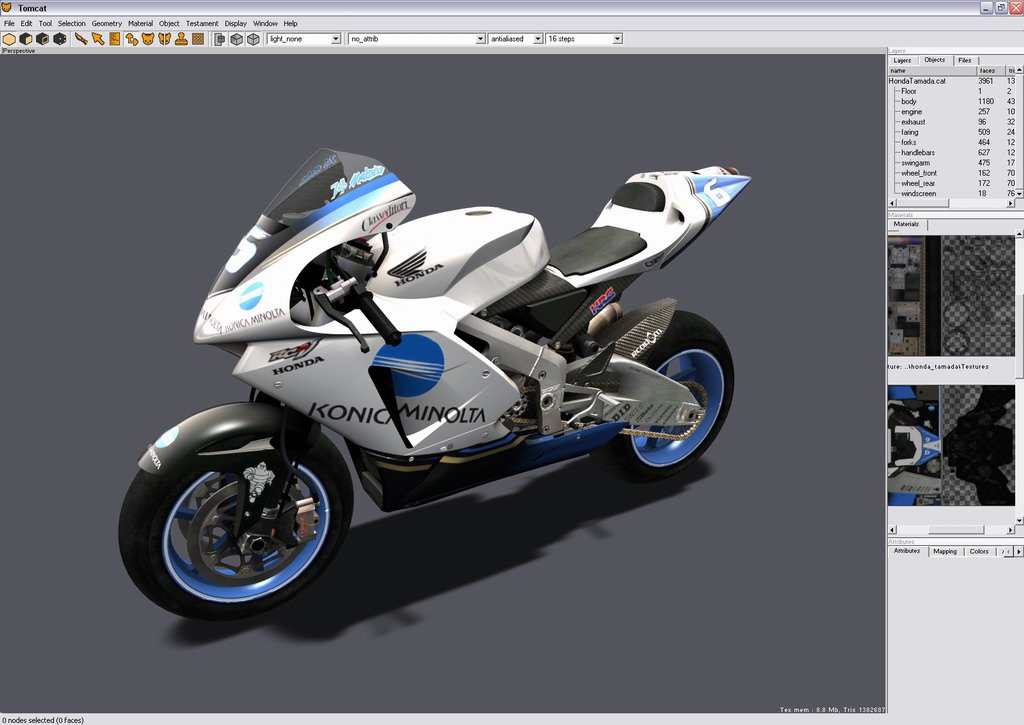The width and height of the screenshot is (1024, 725).
Task: Open the Geometry menu
Action: coord(106,24)
